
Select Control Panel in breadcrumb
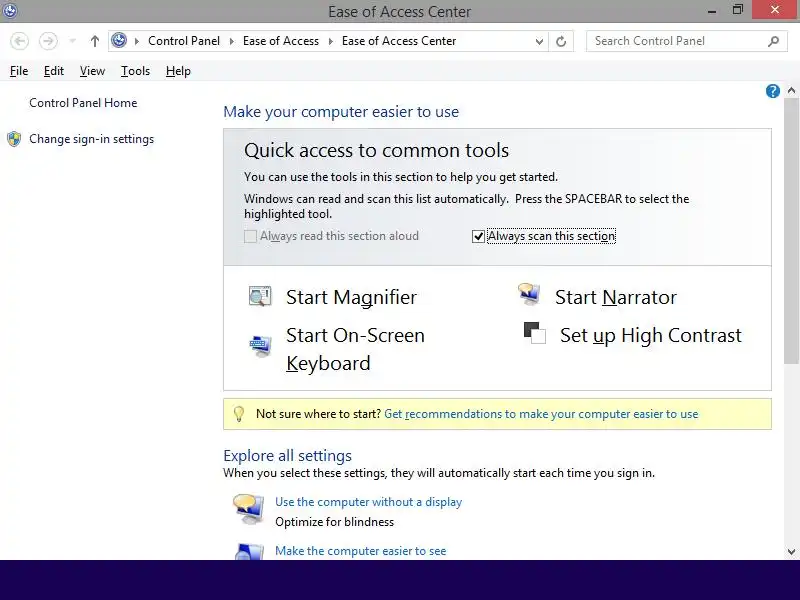point(184,41)
